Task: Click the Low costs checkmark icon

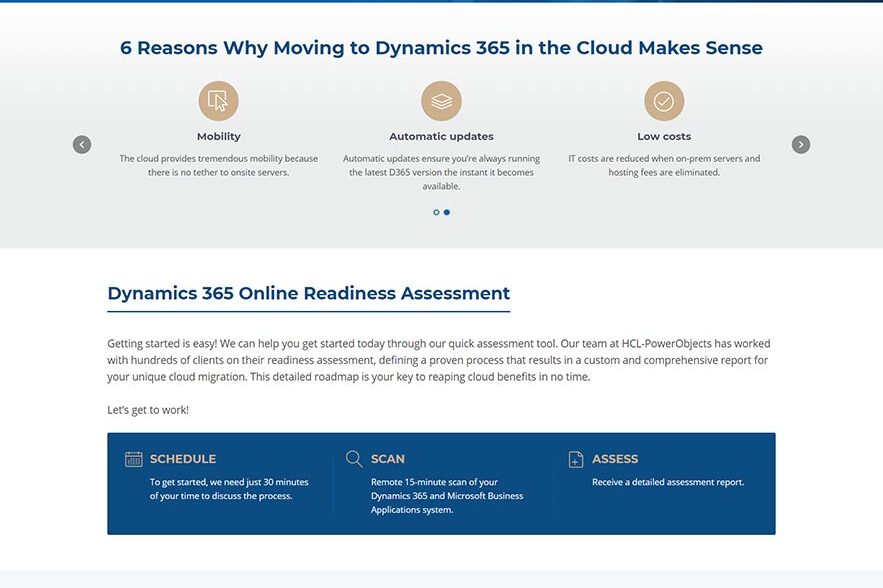Action: (x=663, y=101)
